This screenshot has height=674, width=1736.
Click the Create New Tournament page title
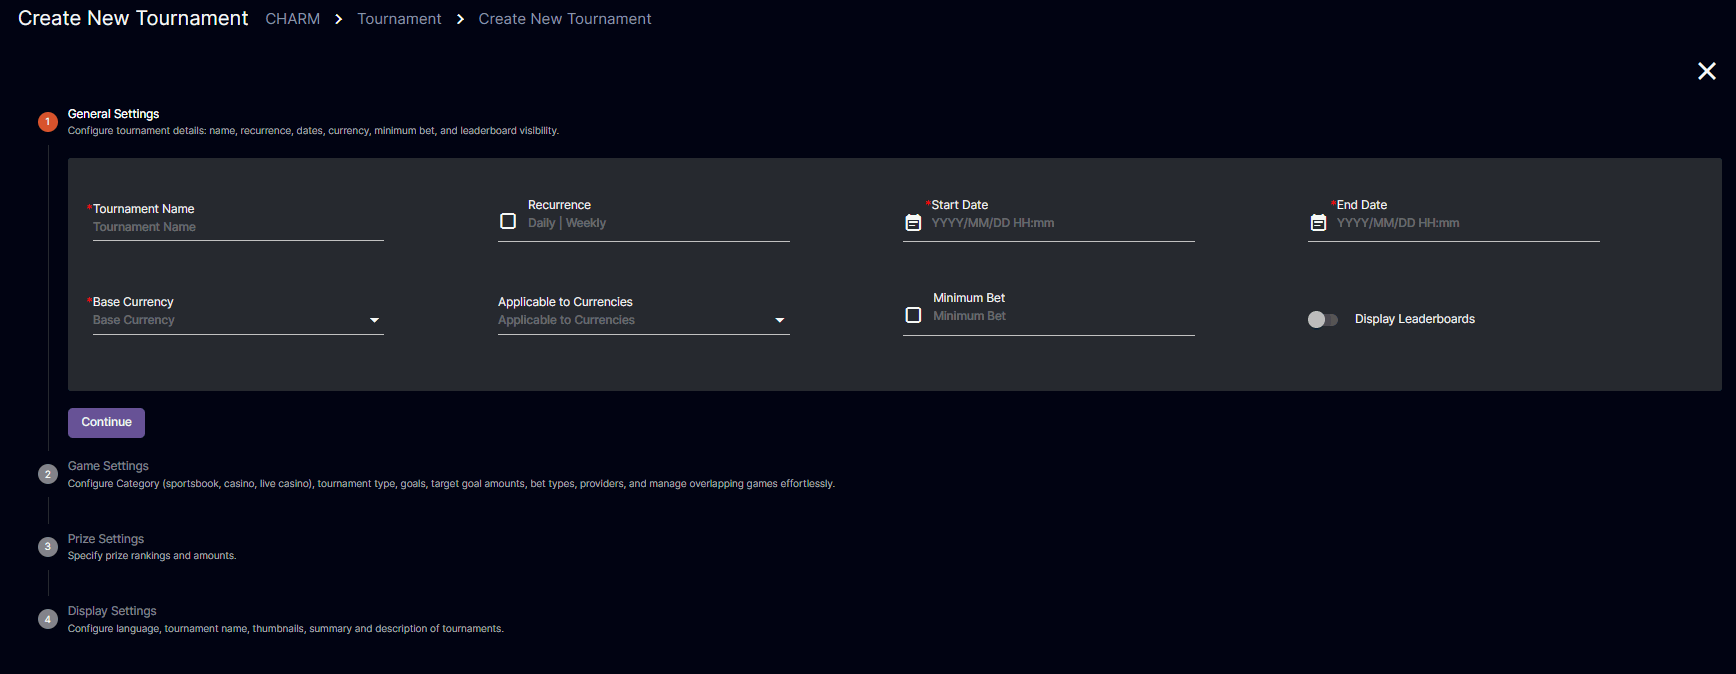(x=133, y=19)
